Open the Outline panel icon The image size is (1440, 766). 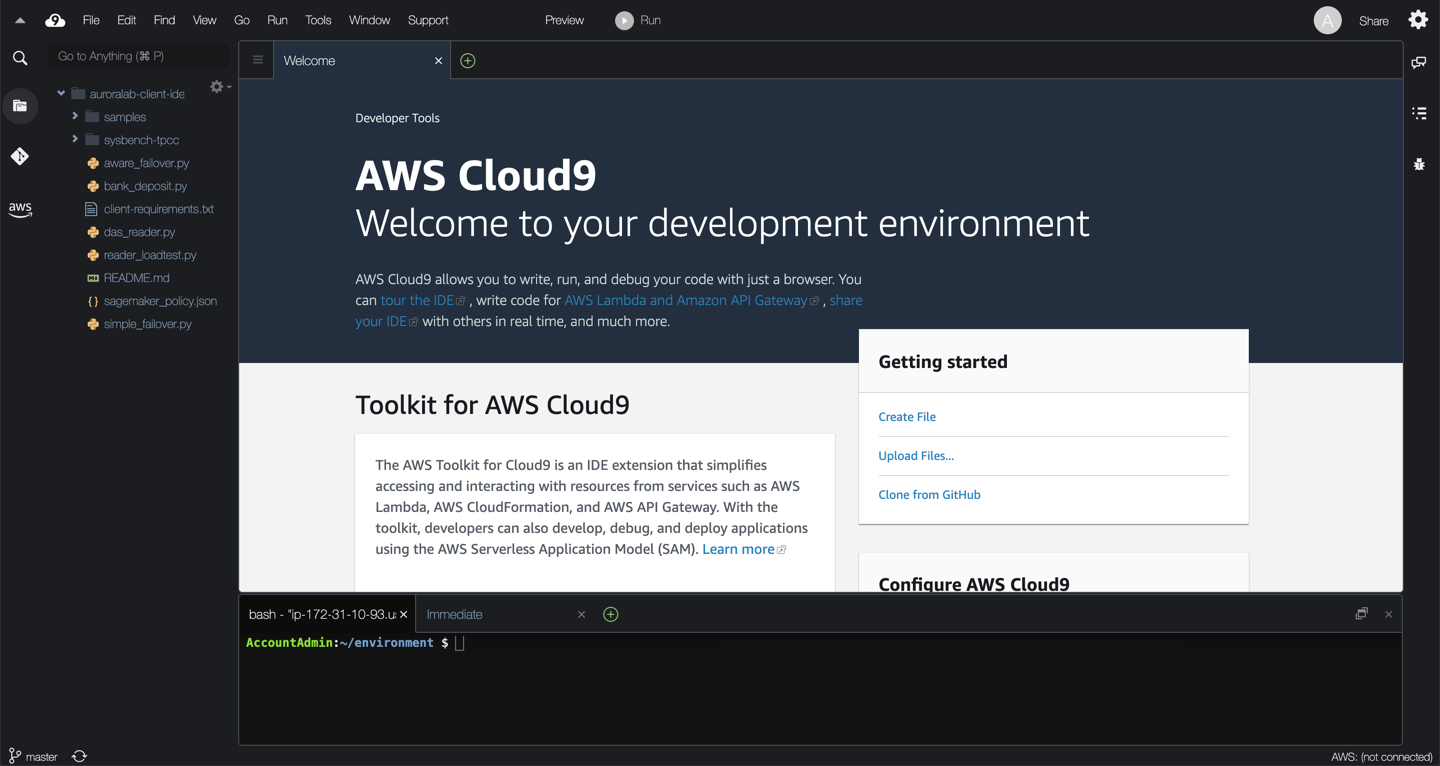(1419, 113)
